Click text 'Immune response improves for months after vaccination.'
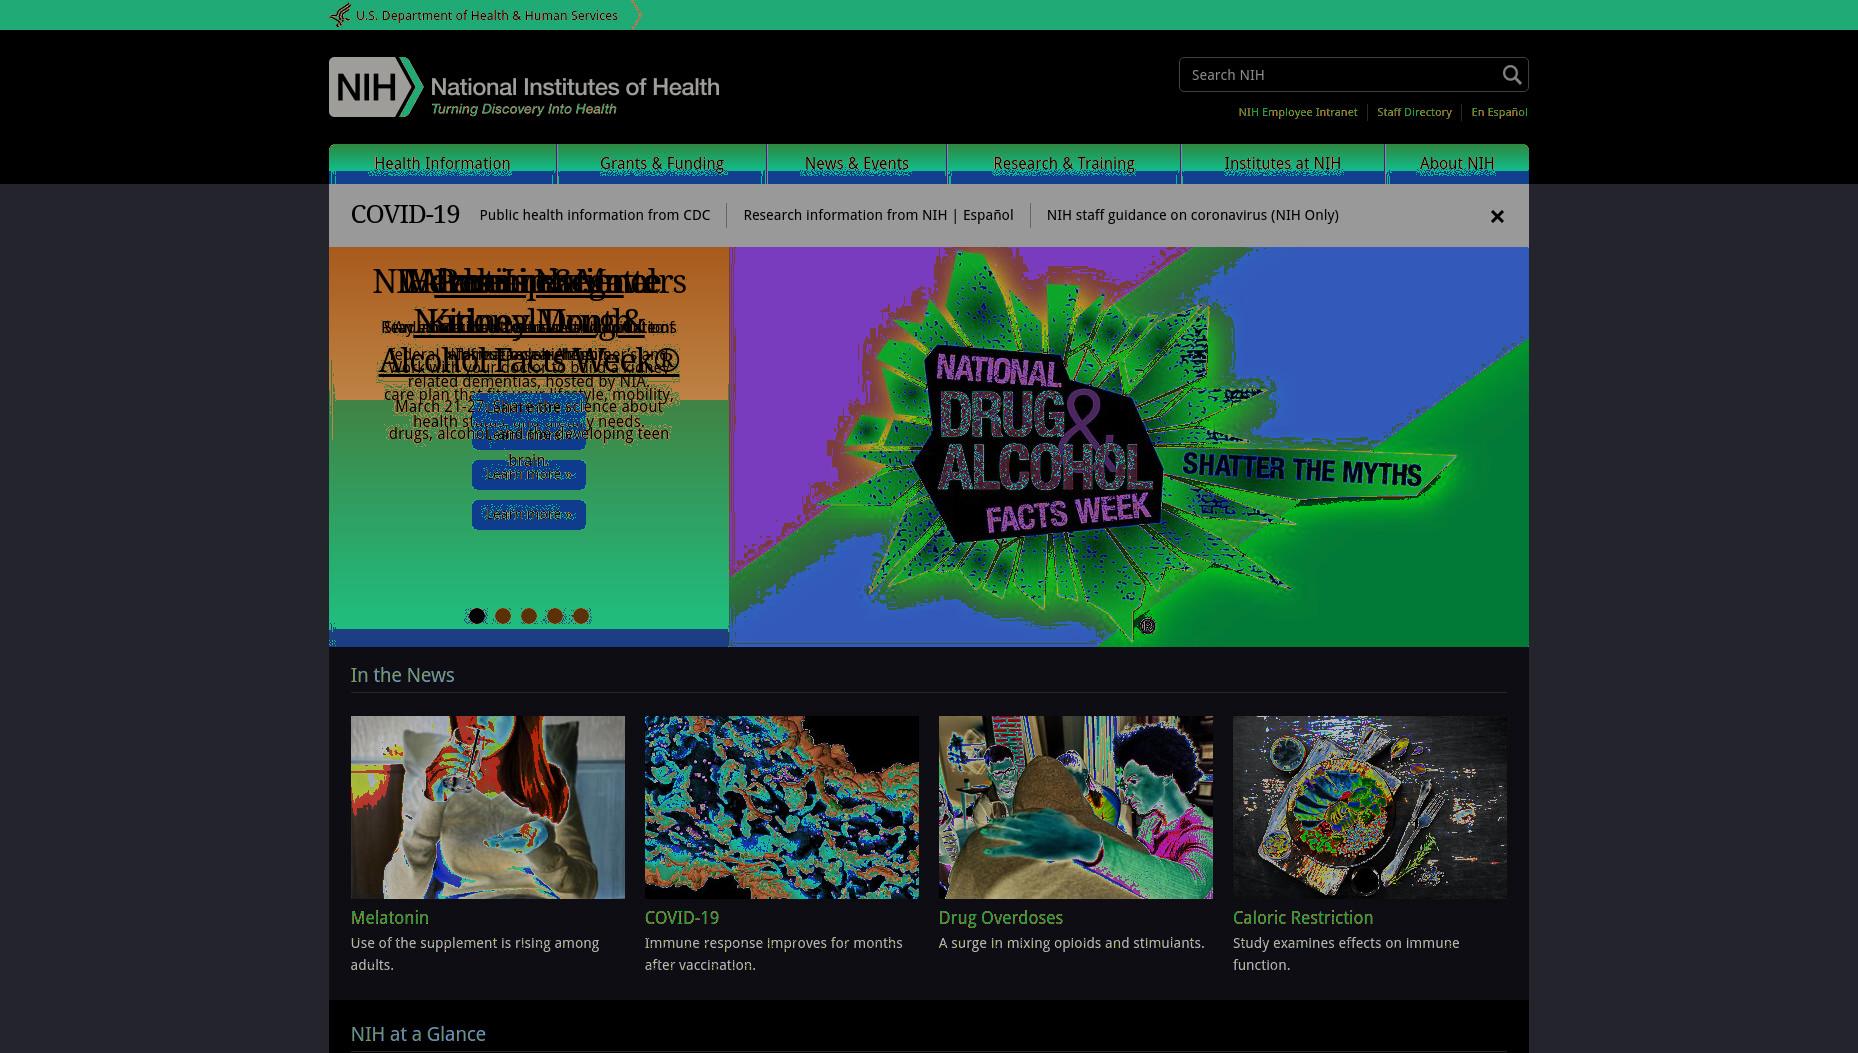The height and width of the screenshot is (1053, 1858). 774,954
